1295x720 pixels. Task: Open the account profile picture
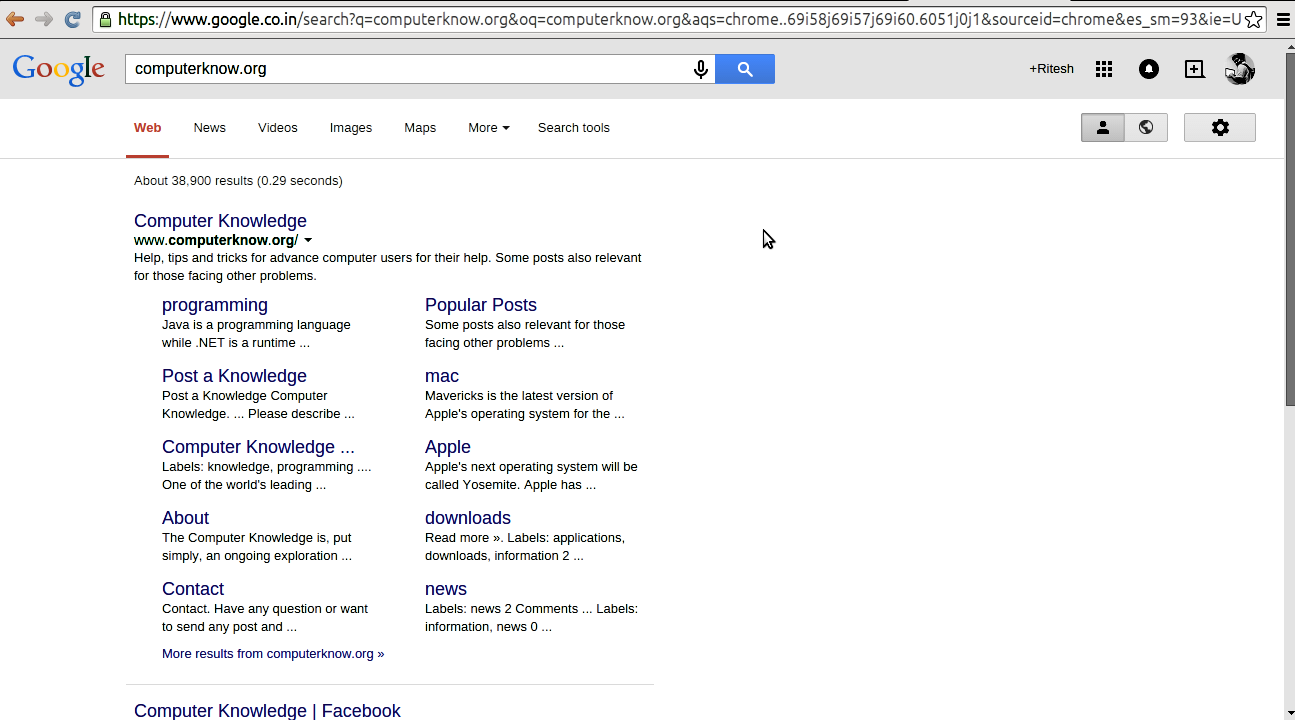(1240, 69)
